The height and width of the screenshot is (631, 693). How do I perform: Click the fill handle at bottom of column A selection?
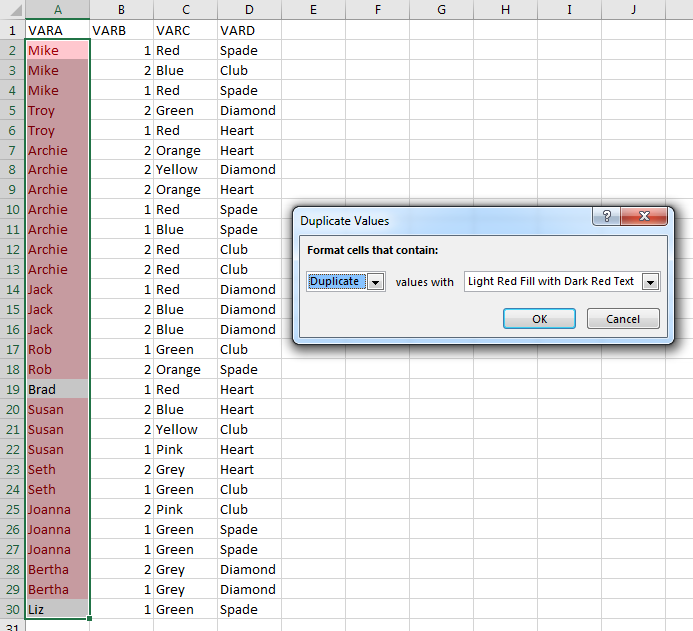tap(89, 619)
